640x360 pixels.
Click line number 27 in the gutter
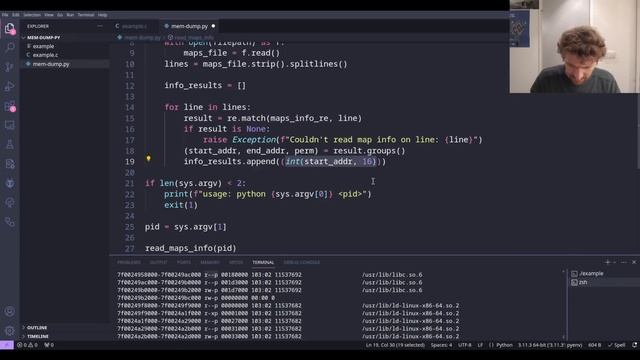129,248
